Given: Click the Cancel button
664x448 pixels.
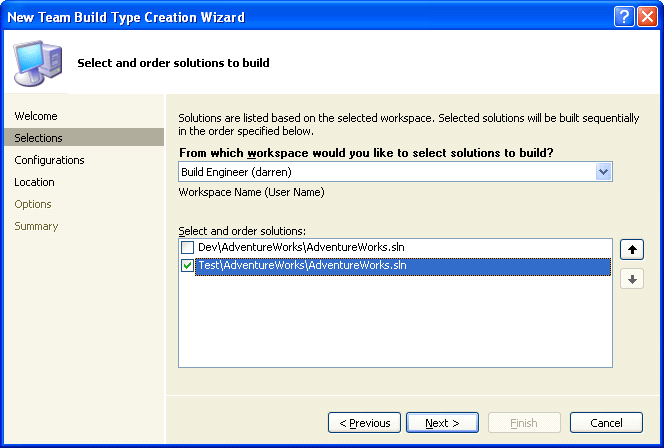Looking at the screenshot, I should 606,423.
